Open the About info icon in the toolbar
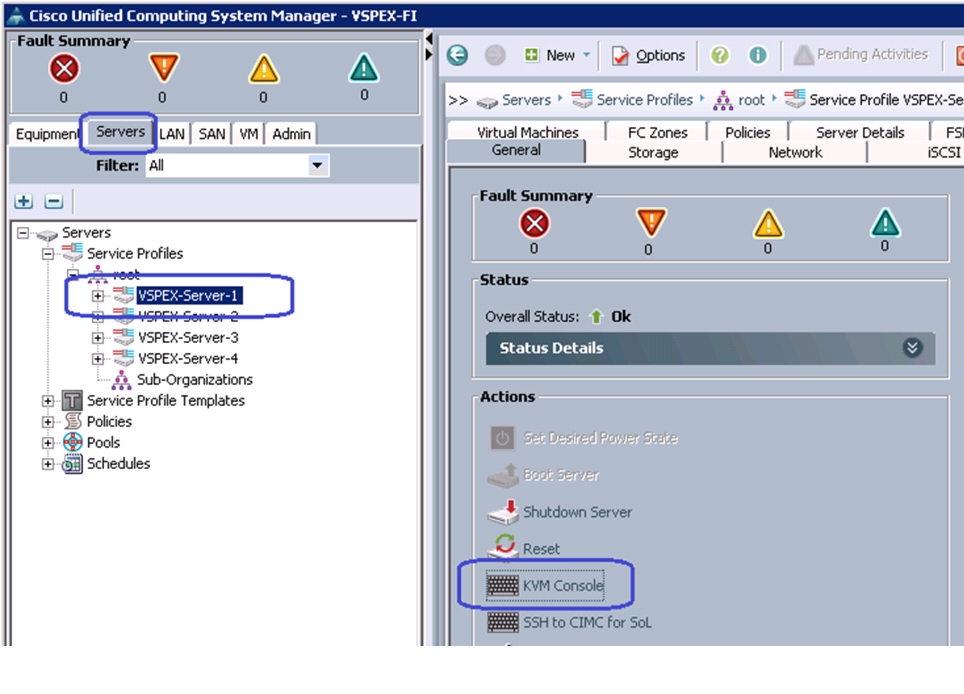 (x=757, y=55)
